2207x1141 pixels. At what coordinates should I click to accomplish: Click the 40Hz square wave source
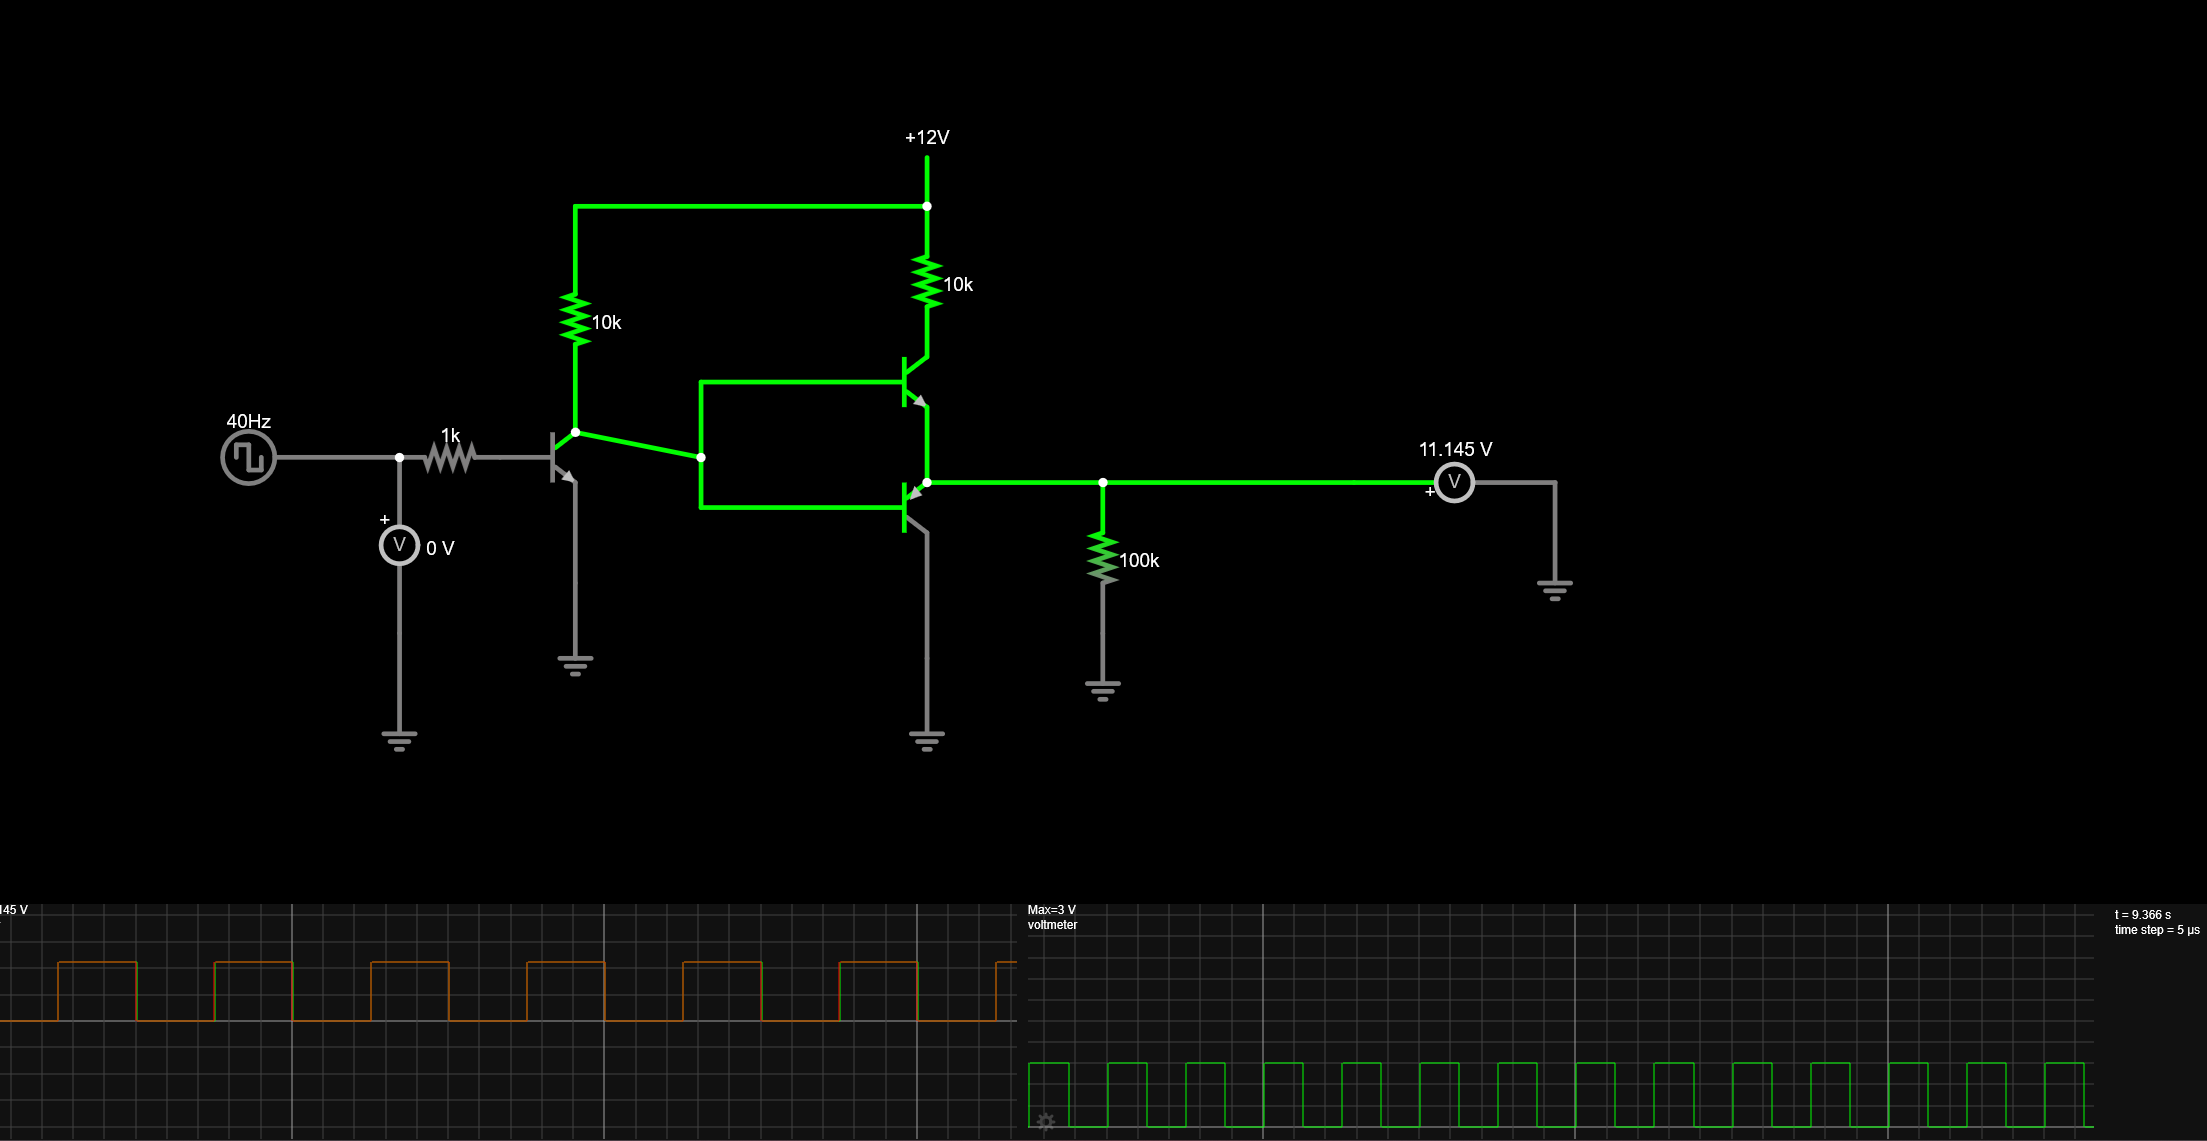point(248,458)
